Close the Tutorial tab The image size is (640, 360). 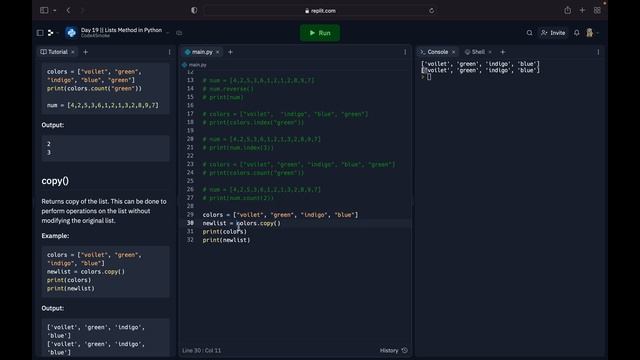pyautogui.click(x=73, y=52)
